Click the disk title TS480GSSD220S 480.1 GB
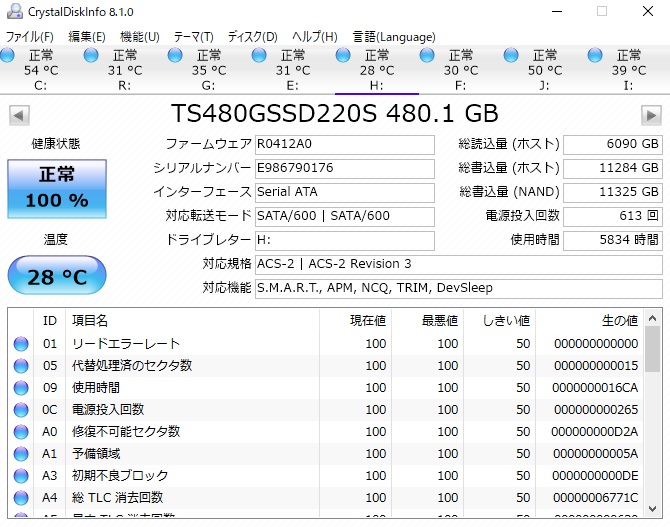This screenshot has height=527, width=670. coord(335,114)
